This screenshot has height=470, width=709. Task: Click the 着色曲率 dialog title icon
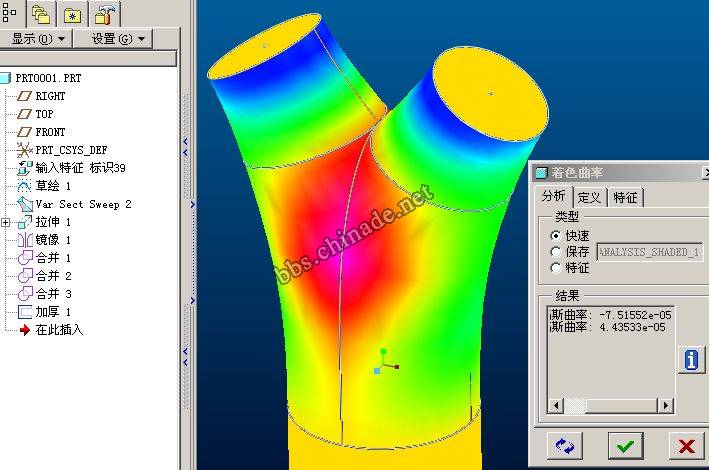click(541, 172)
